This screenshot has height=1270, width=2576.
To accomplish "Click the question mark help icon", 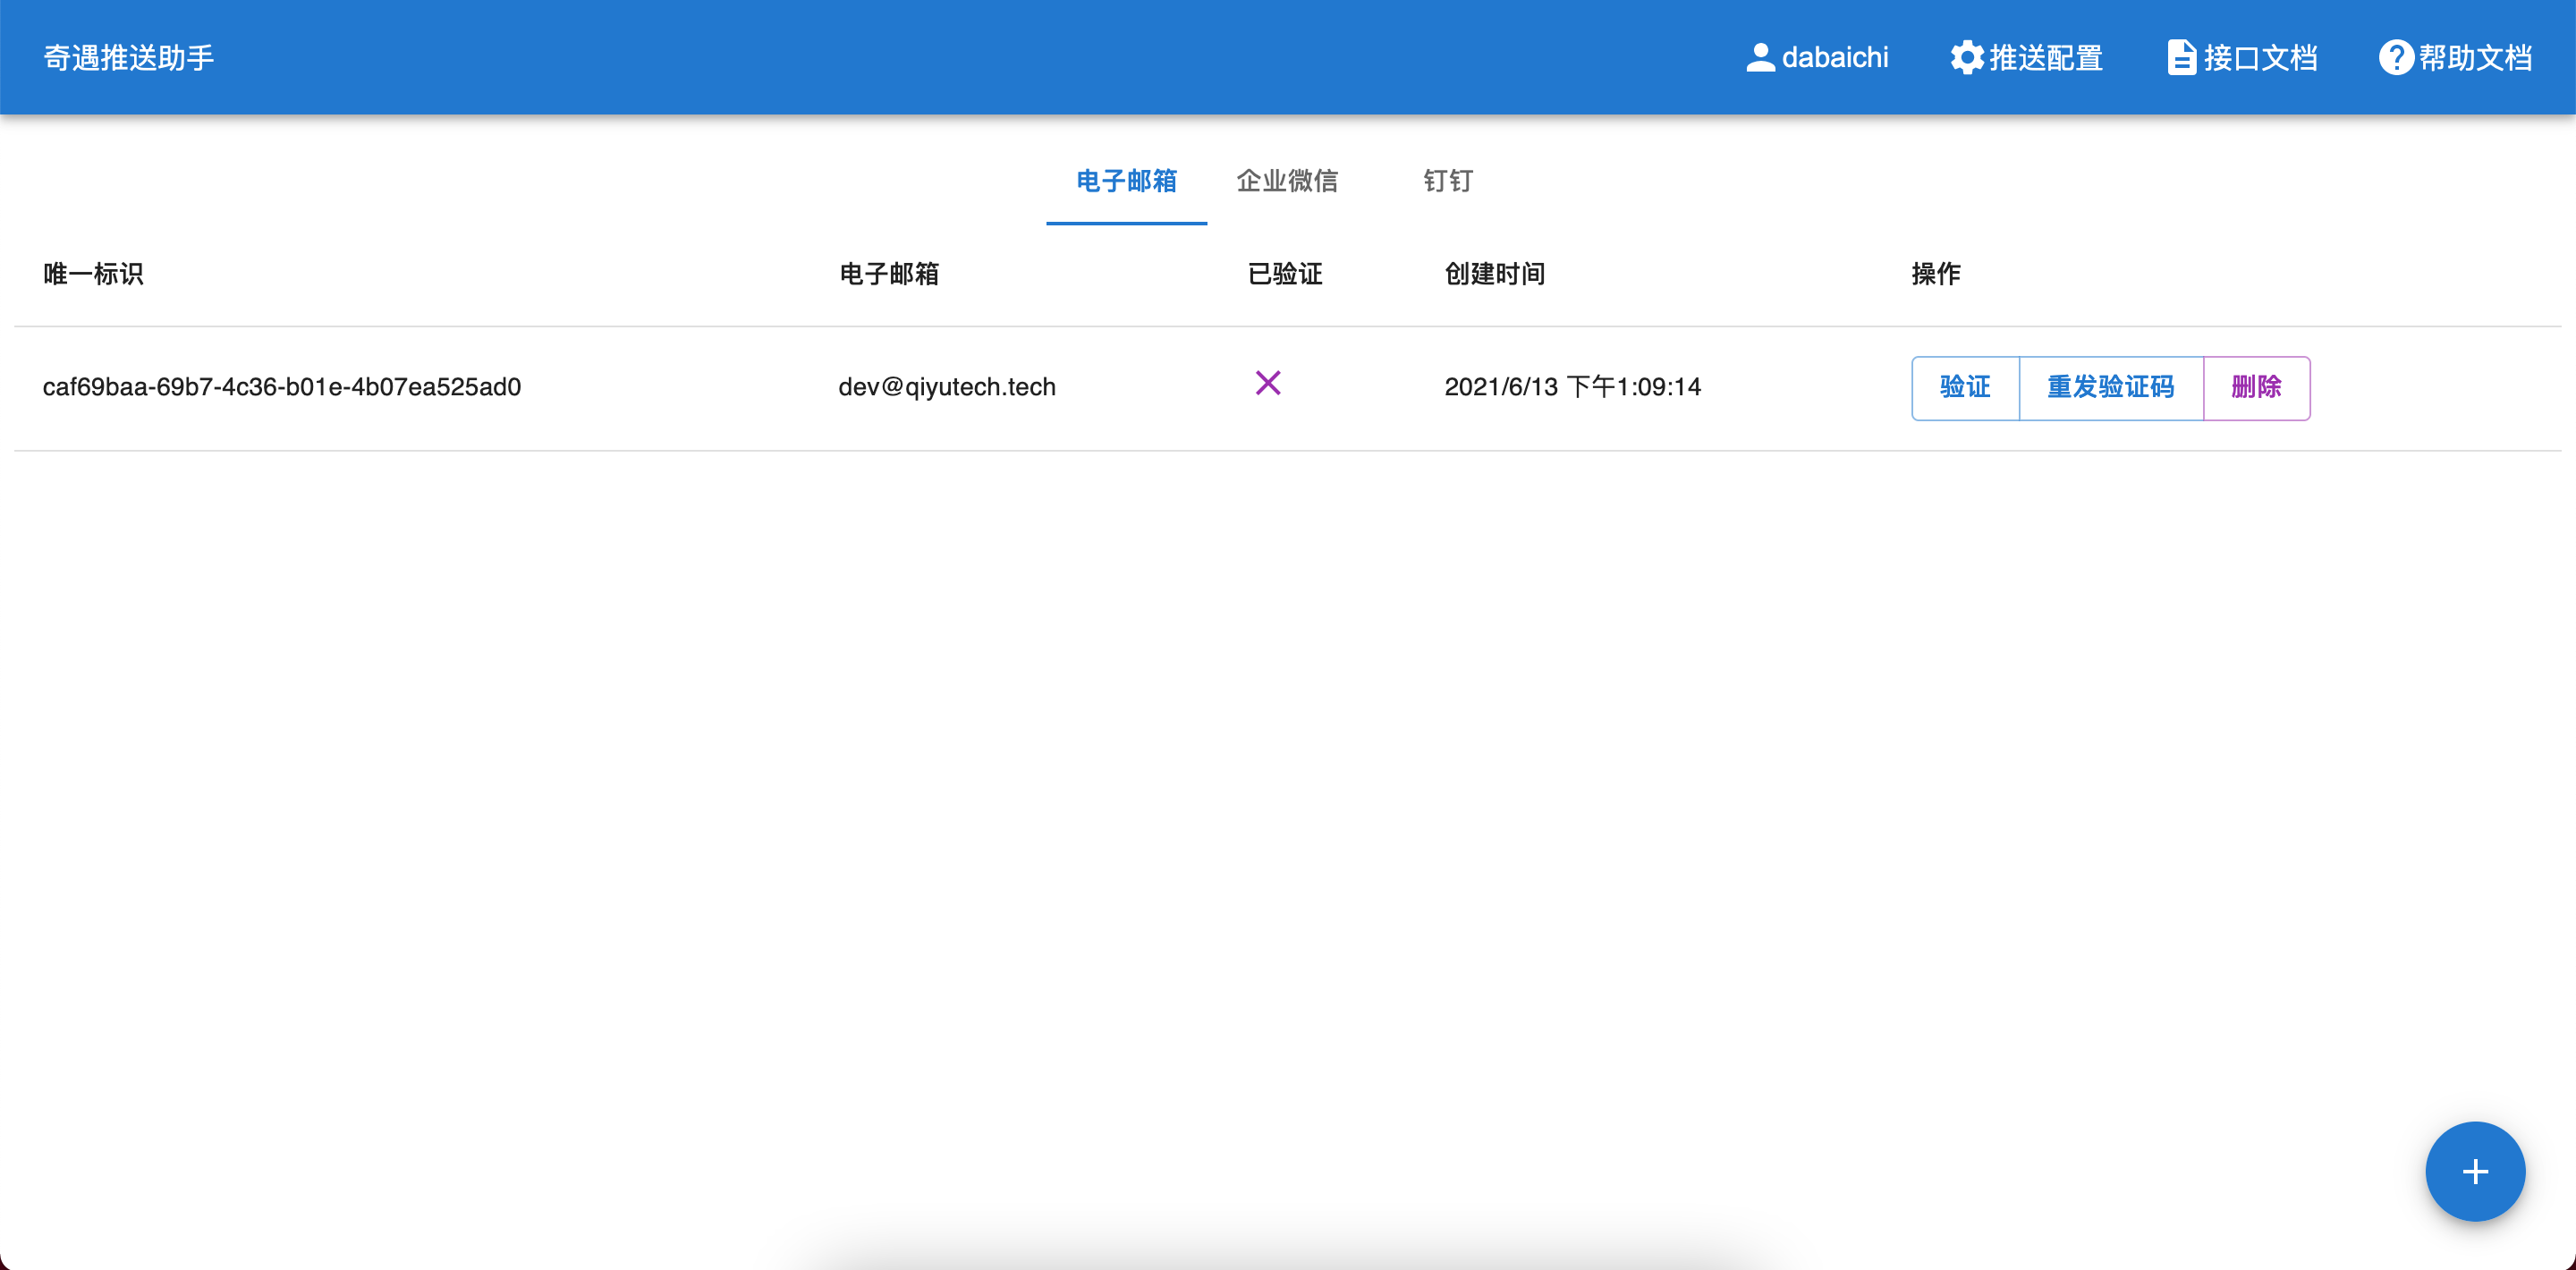I will click(x=2395, y=58).
